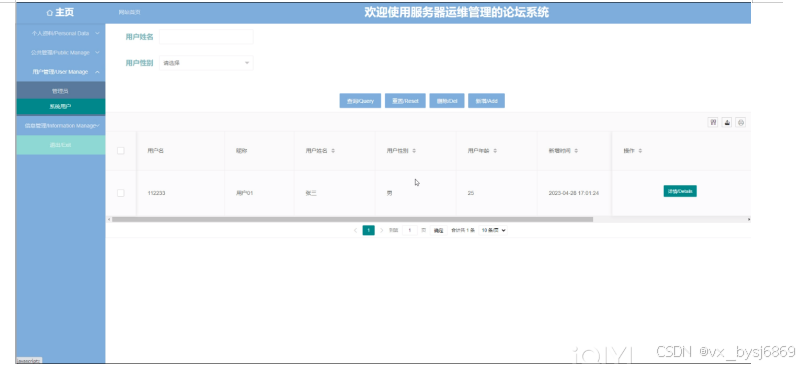The height and width of the screenshot is (367, 810).
Task: Go to next page arrow in pagination
Action: (x=382, y=230)
